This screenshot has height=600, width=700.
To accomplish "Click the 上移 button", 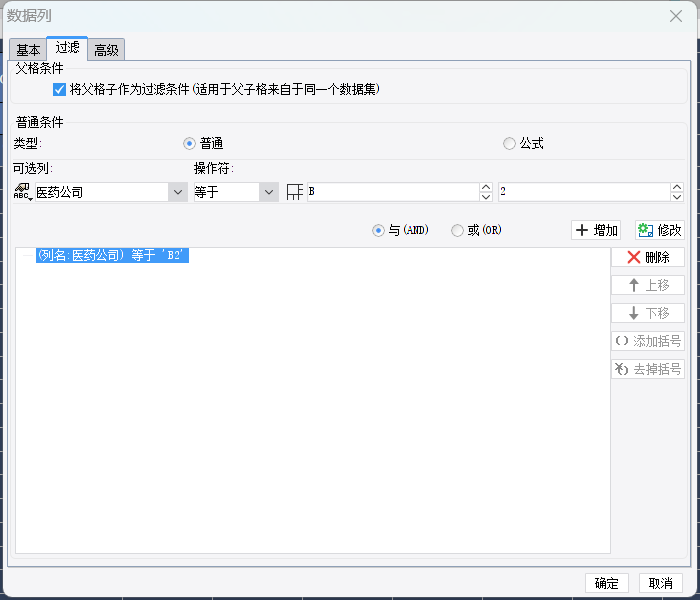I will click(648, 285).
